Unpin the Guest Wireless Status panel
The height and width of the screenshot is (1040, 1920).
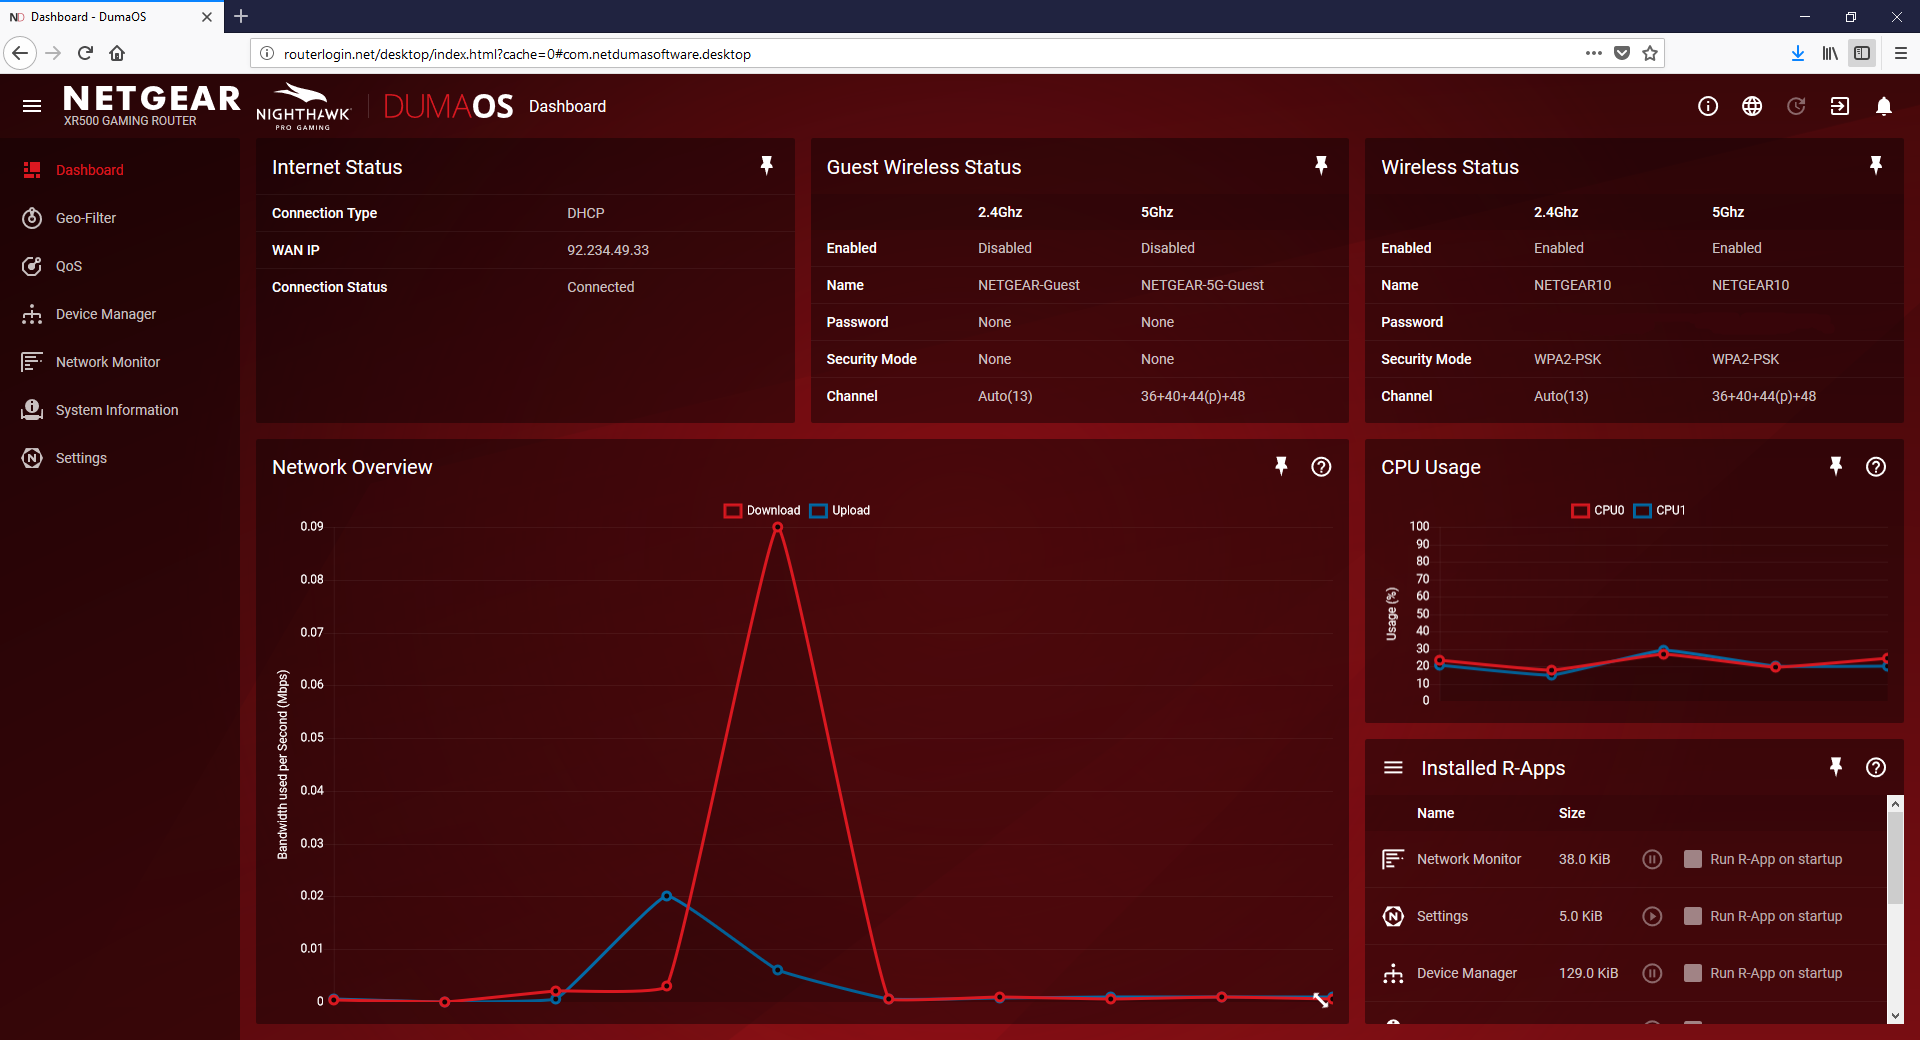1321,166
